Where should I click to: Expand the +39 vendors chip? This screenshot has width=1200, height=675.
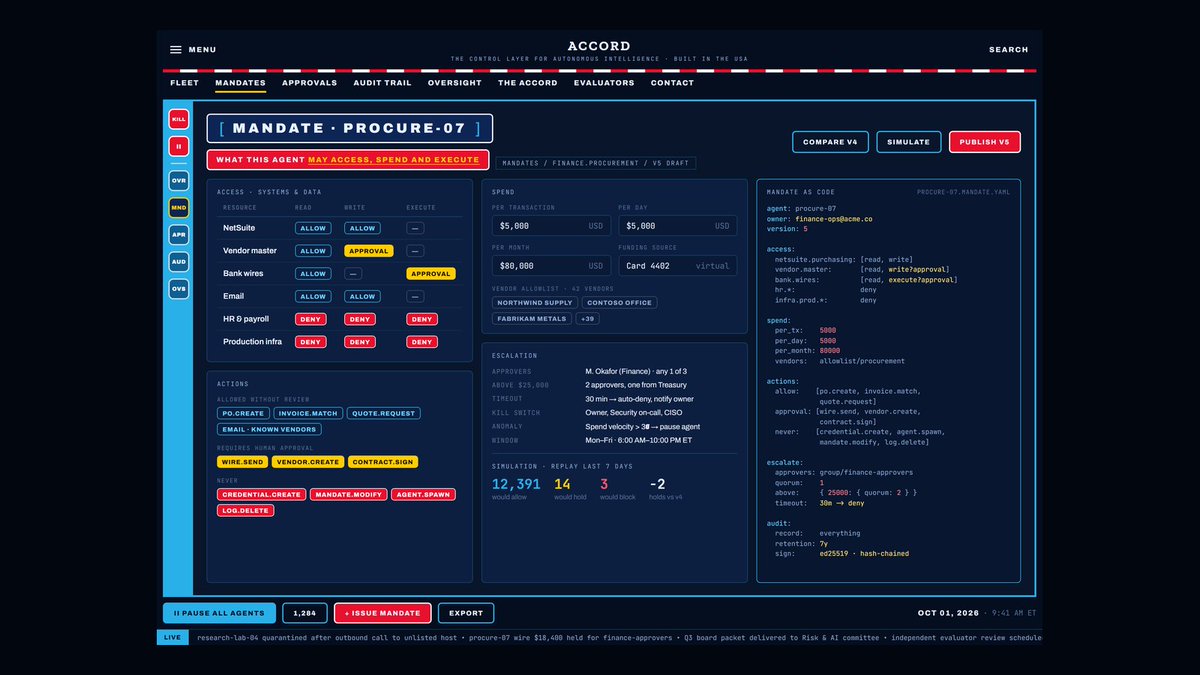588,319
